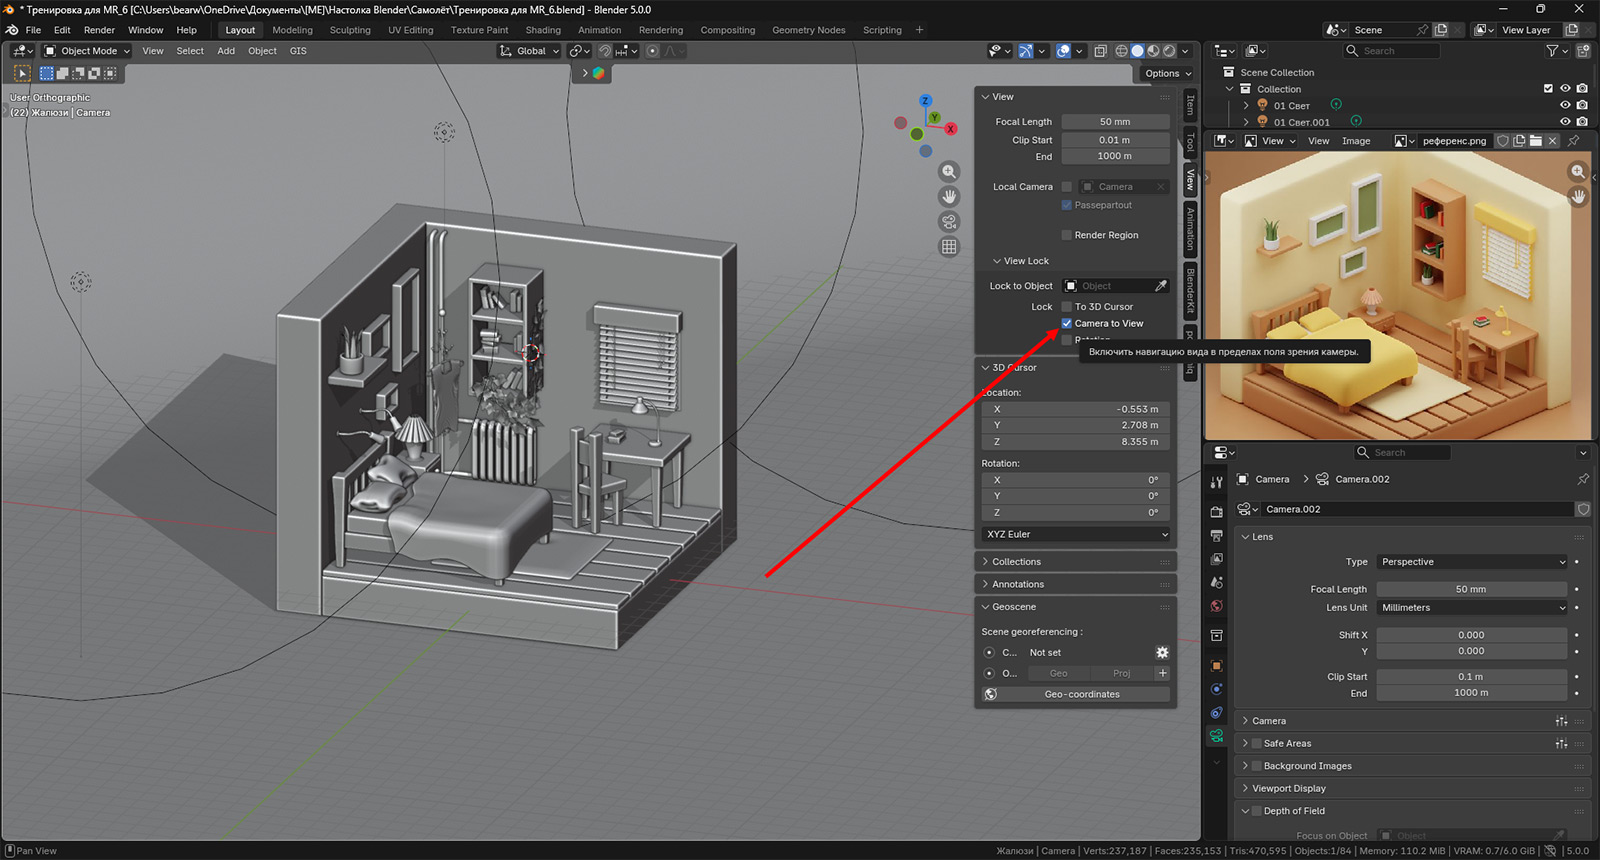Enable the Render Region checkbox
Screen dimensions: 1600x860
1067,235
